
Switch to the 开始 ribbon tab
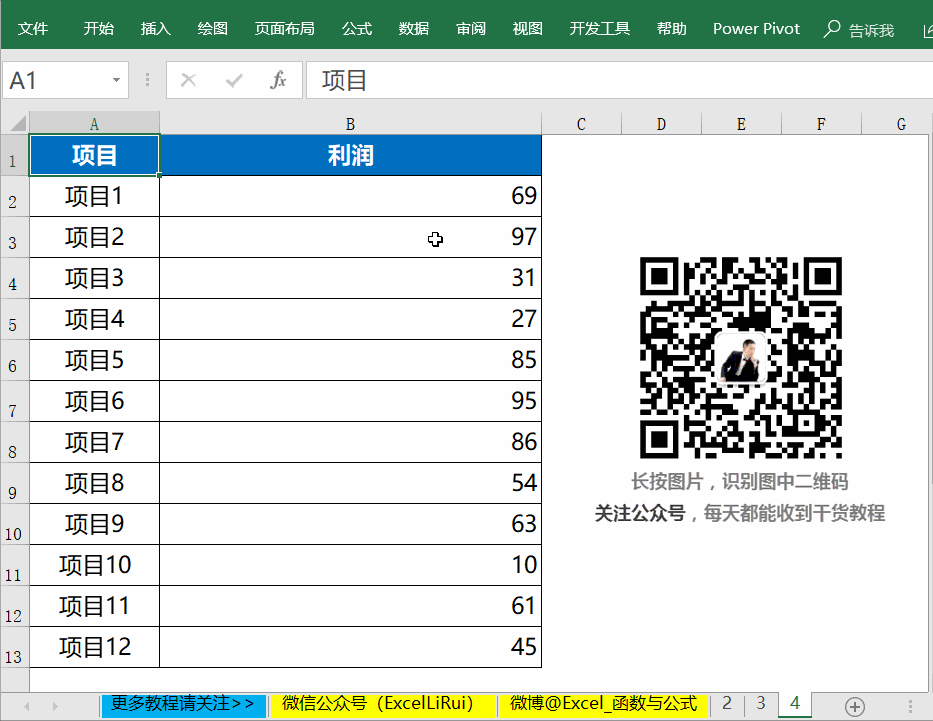pos(99,29)
